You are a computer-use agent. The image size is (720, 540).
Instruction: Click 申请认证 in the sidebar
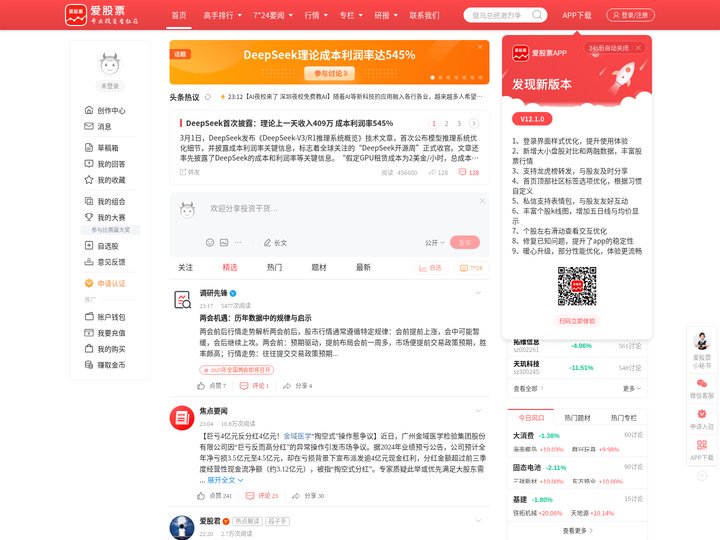105,283
